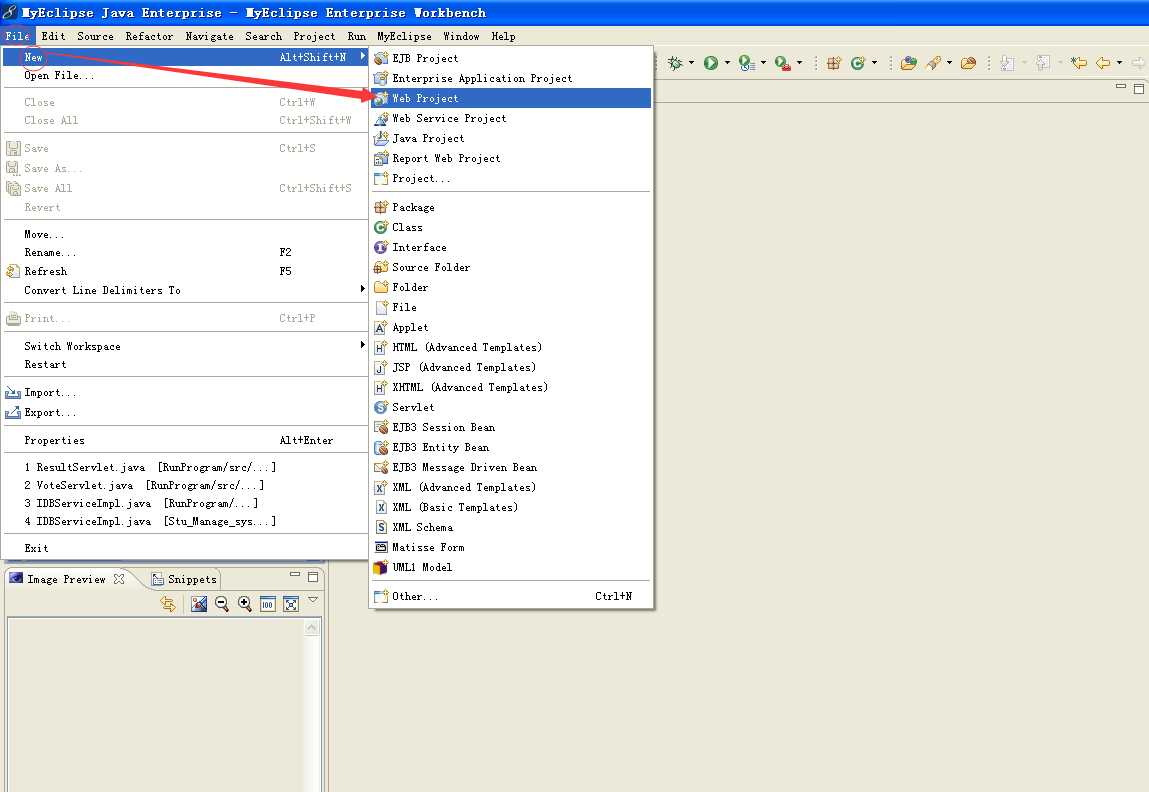Click the Open Type folder toolbar icon

(x=909, y=63)
